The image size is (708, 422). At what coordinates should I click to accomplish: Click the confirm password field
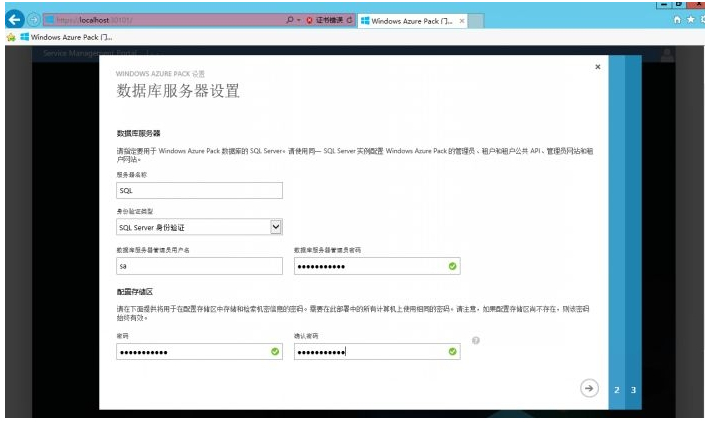coord(377,352)
